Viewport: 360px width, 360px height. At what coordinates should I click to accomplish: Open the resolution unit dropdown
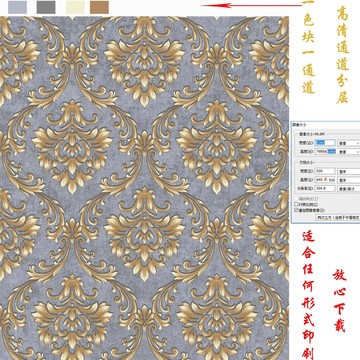click(349, 189)
